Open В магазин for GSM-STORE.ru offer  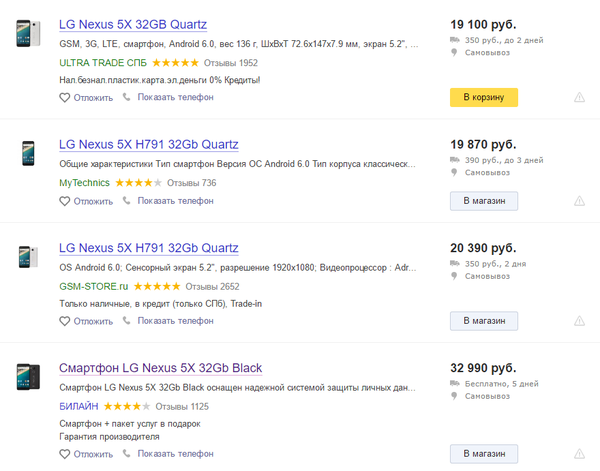[x=484, y=321]
